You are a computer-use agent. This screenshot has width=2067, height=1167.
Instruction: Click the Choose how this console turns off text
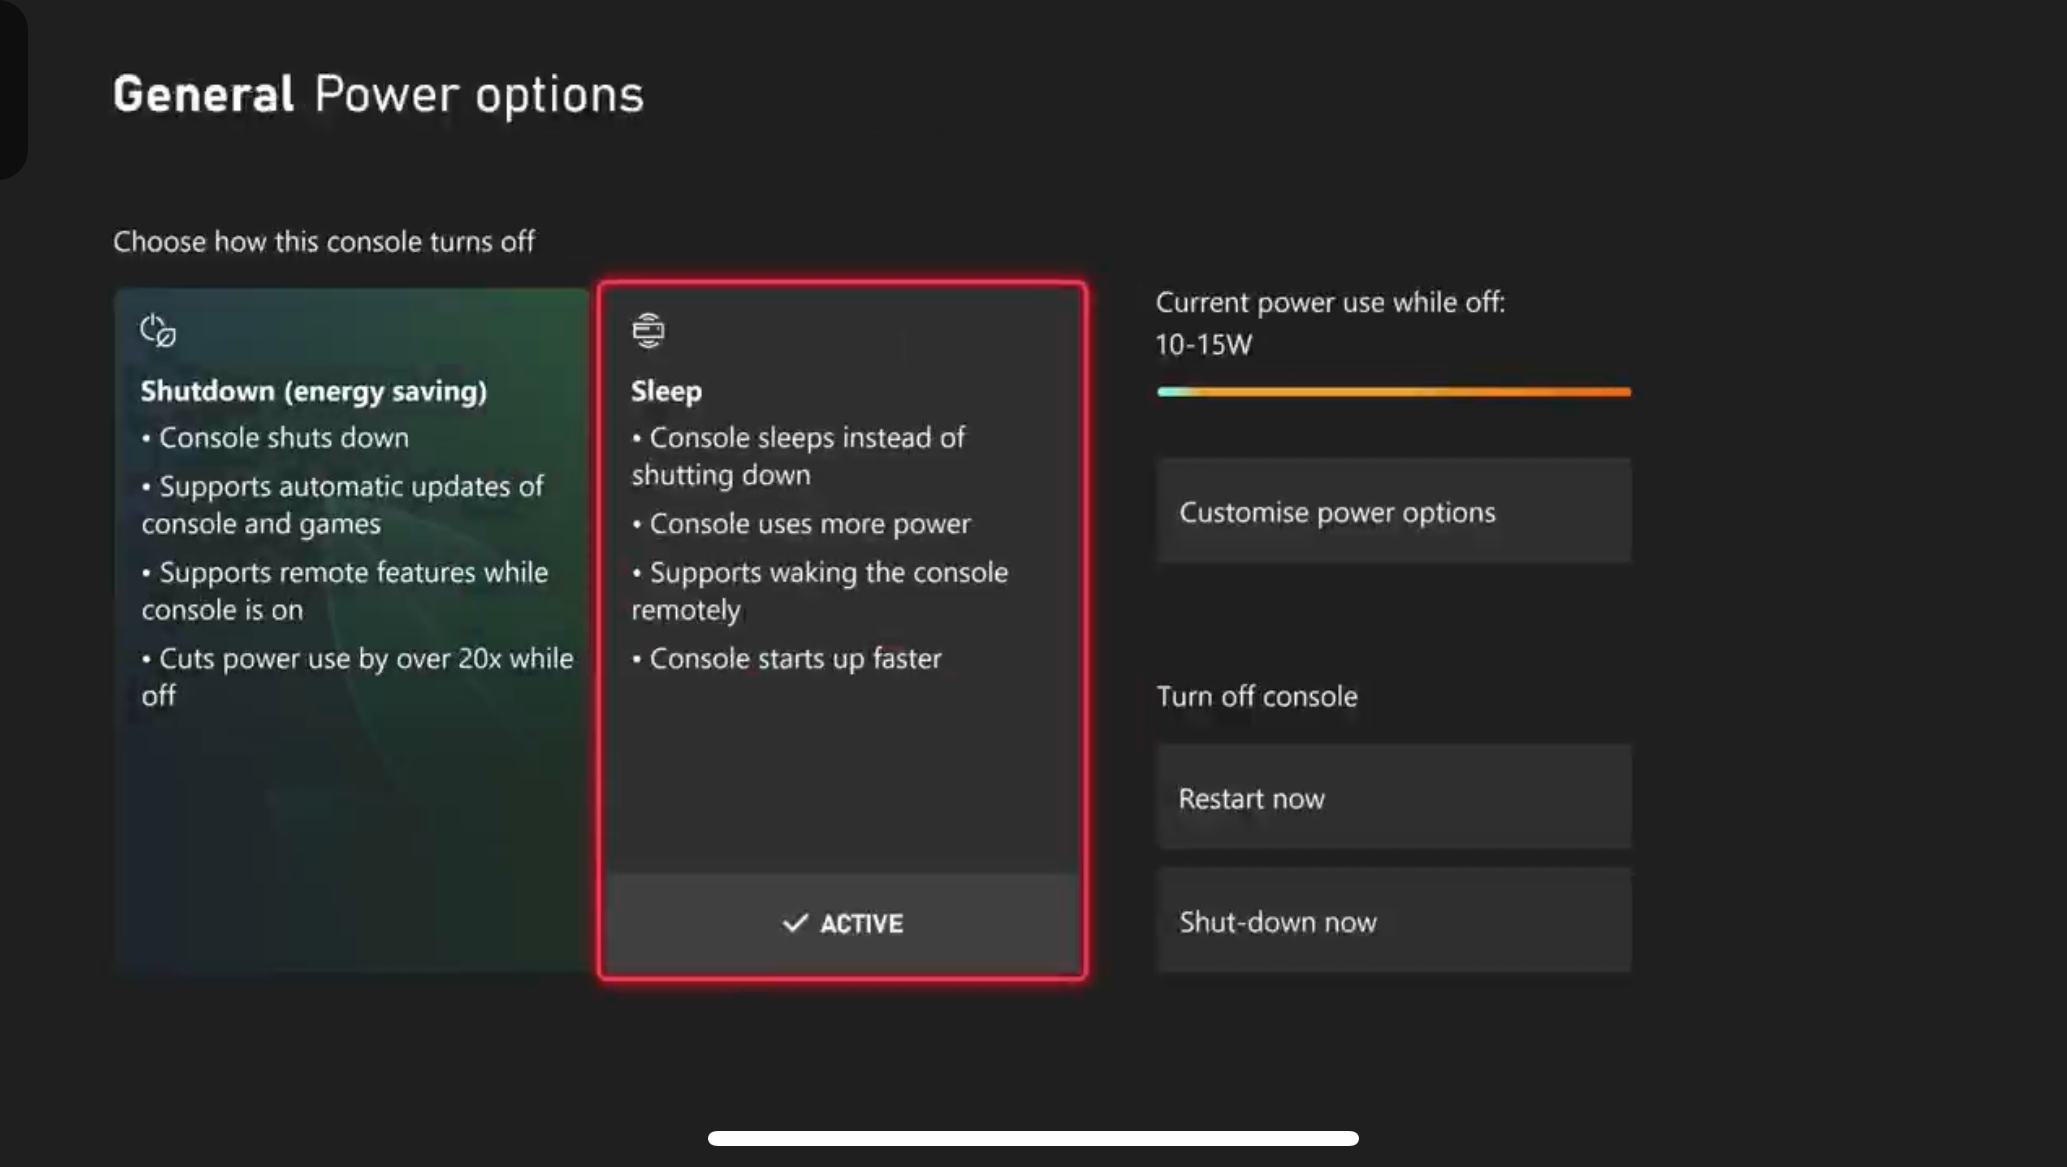(323, 241)
